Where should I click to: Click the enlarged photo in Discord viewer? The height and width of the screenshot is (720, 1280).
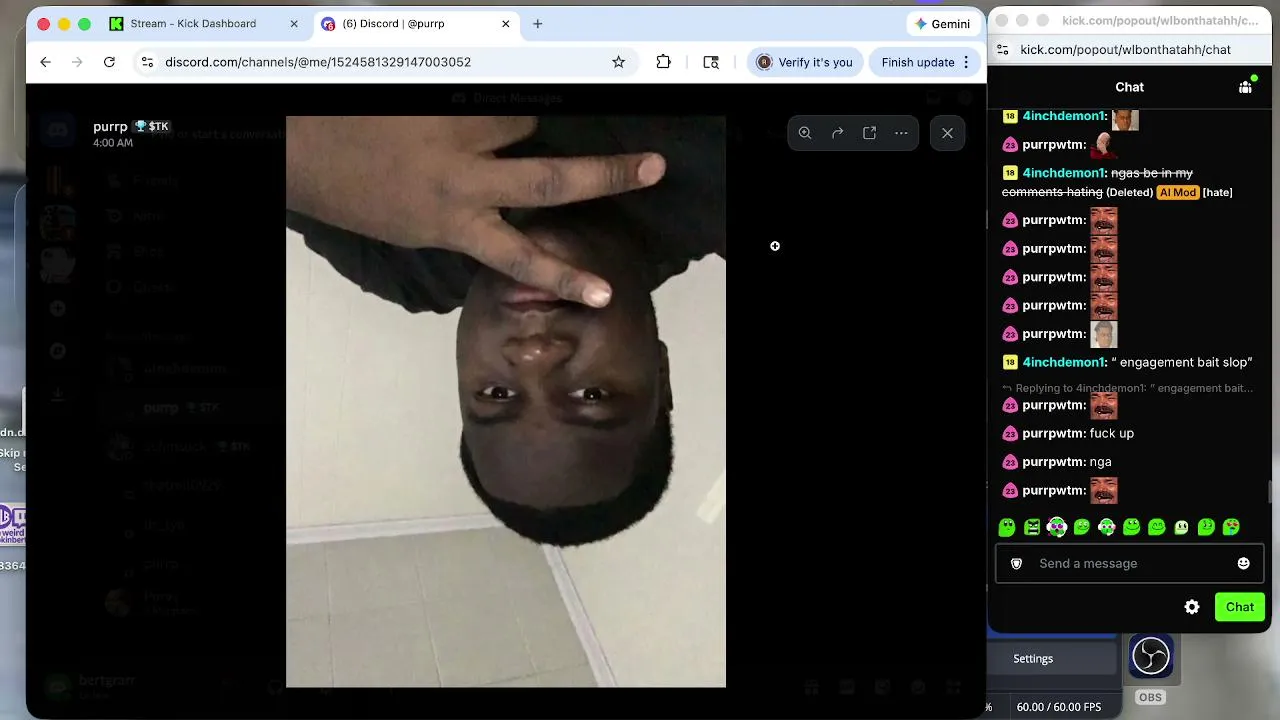506,402
